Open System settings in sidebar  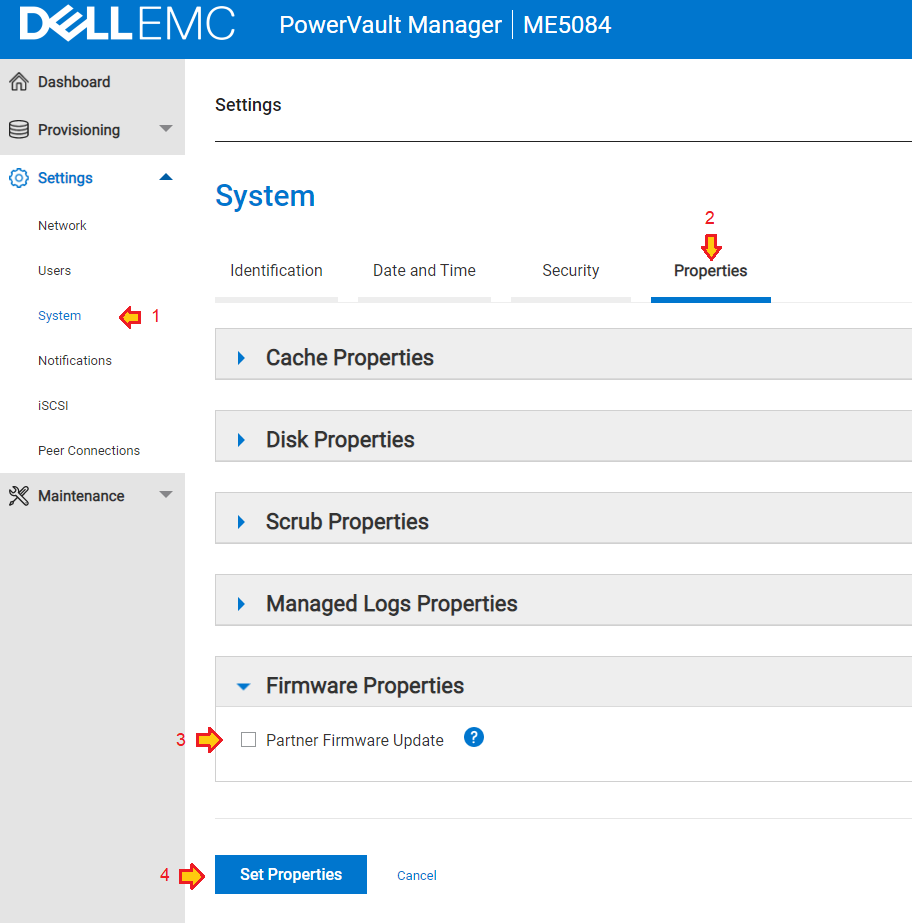click(x=59, y=316)
